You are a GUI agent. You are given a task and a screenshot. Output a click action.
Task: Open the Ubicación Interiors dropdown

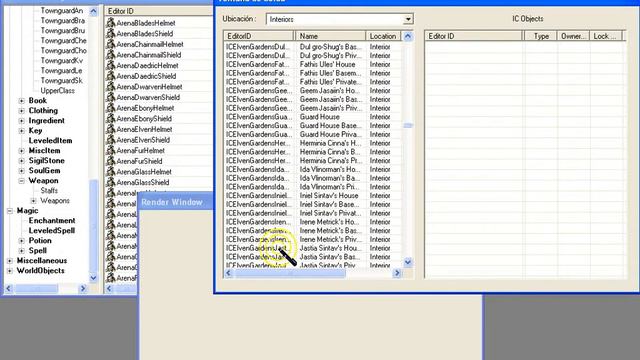(408, 19)
